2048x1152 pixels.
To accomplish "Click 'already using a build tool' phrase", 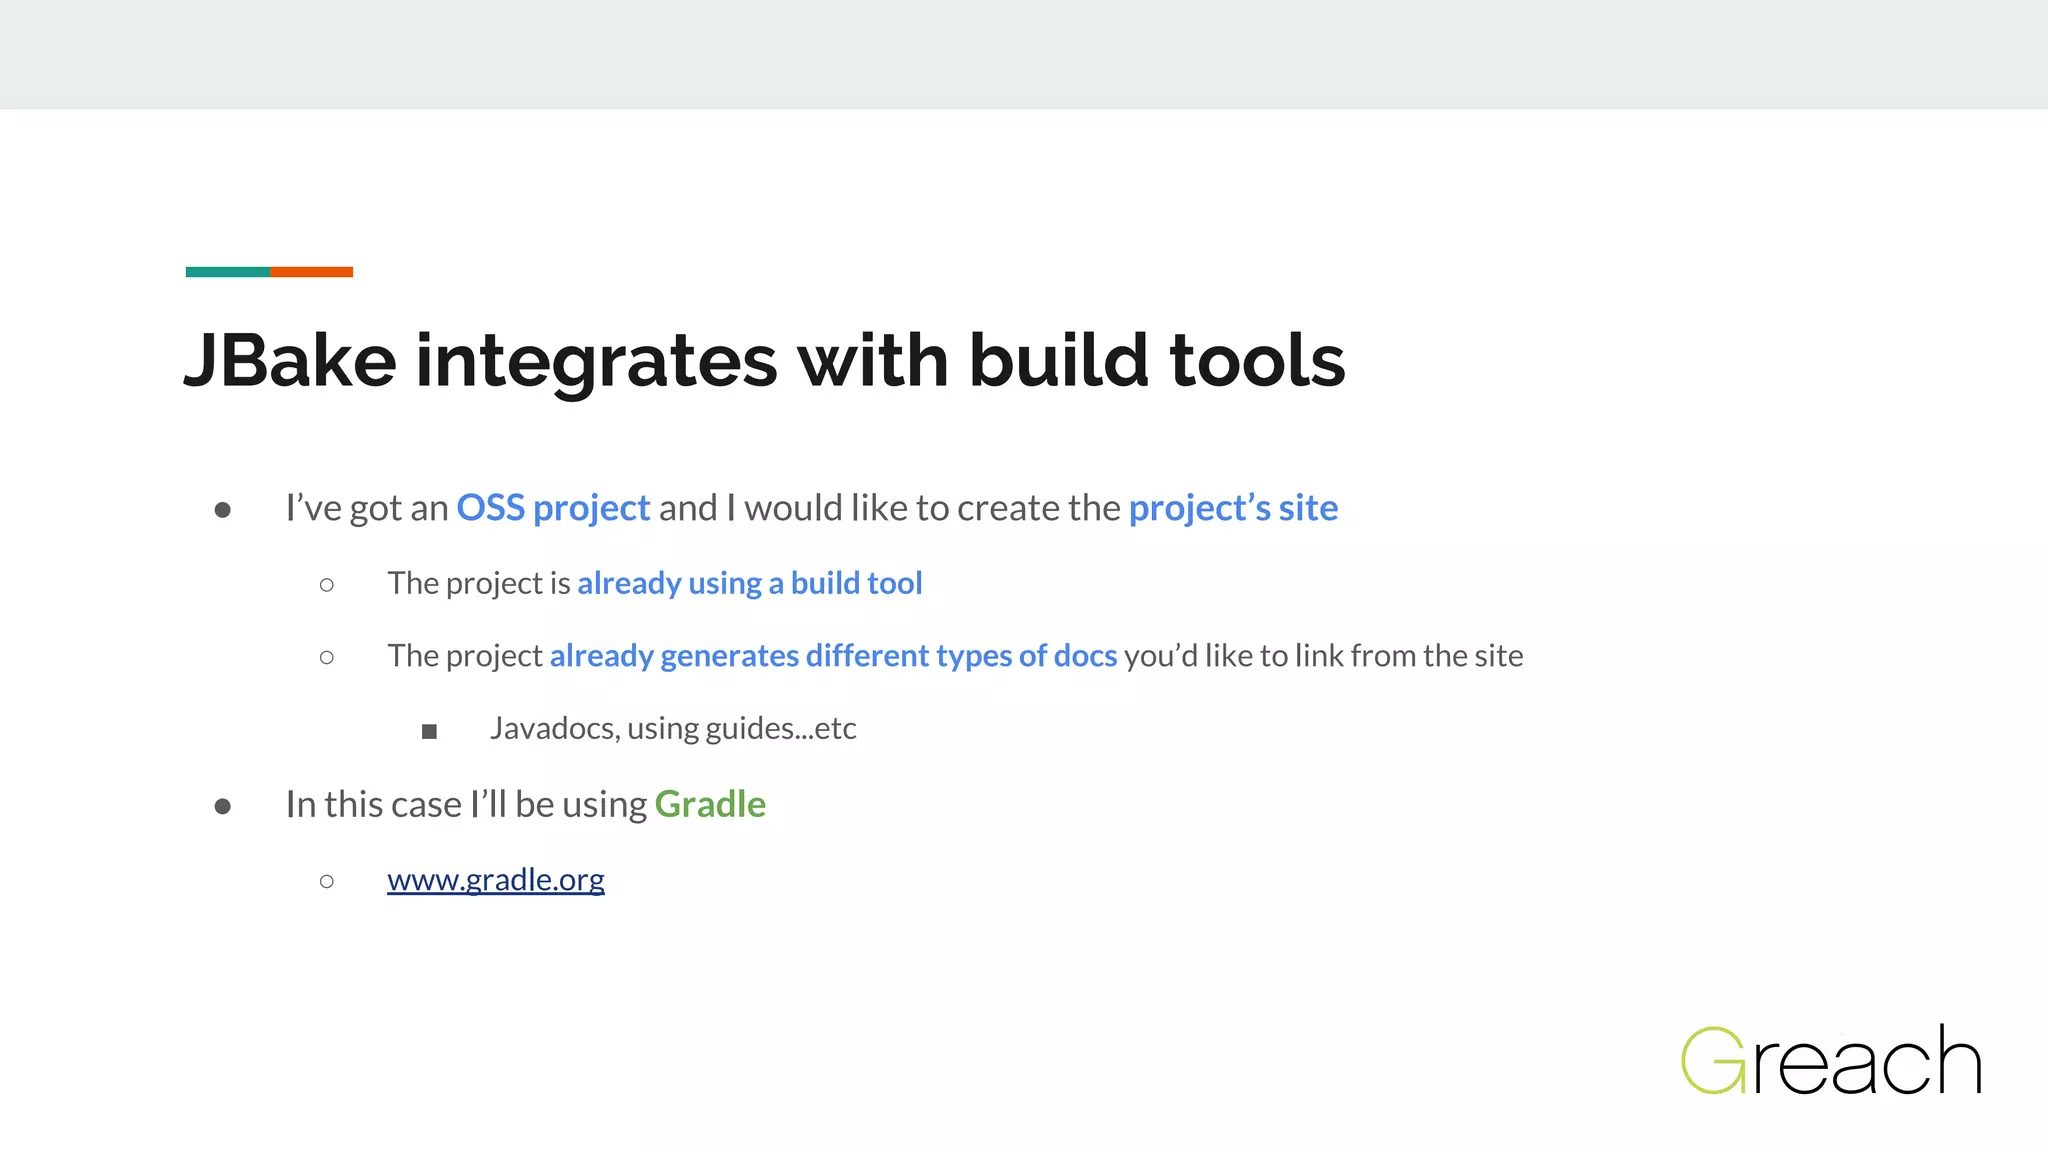I will (x=750, y=583).
